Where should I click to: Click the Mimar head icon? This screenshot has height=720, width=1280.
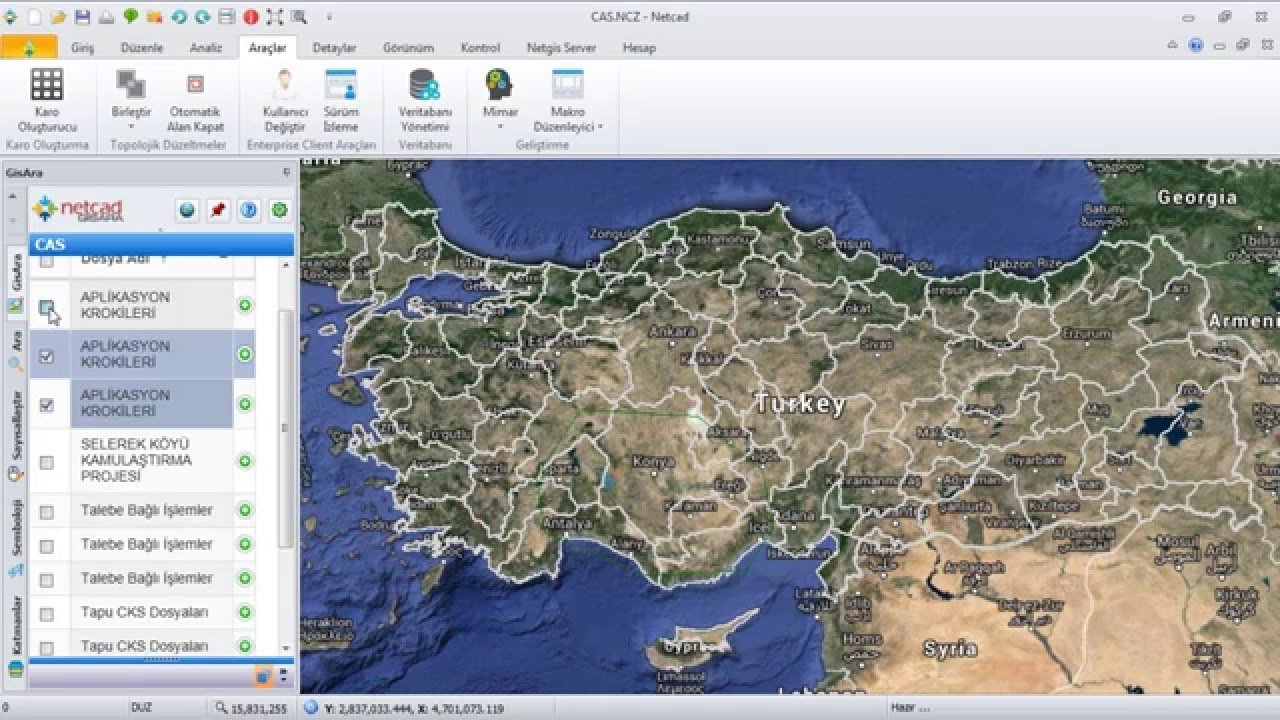coord(499,85)
